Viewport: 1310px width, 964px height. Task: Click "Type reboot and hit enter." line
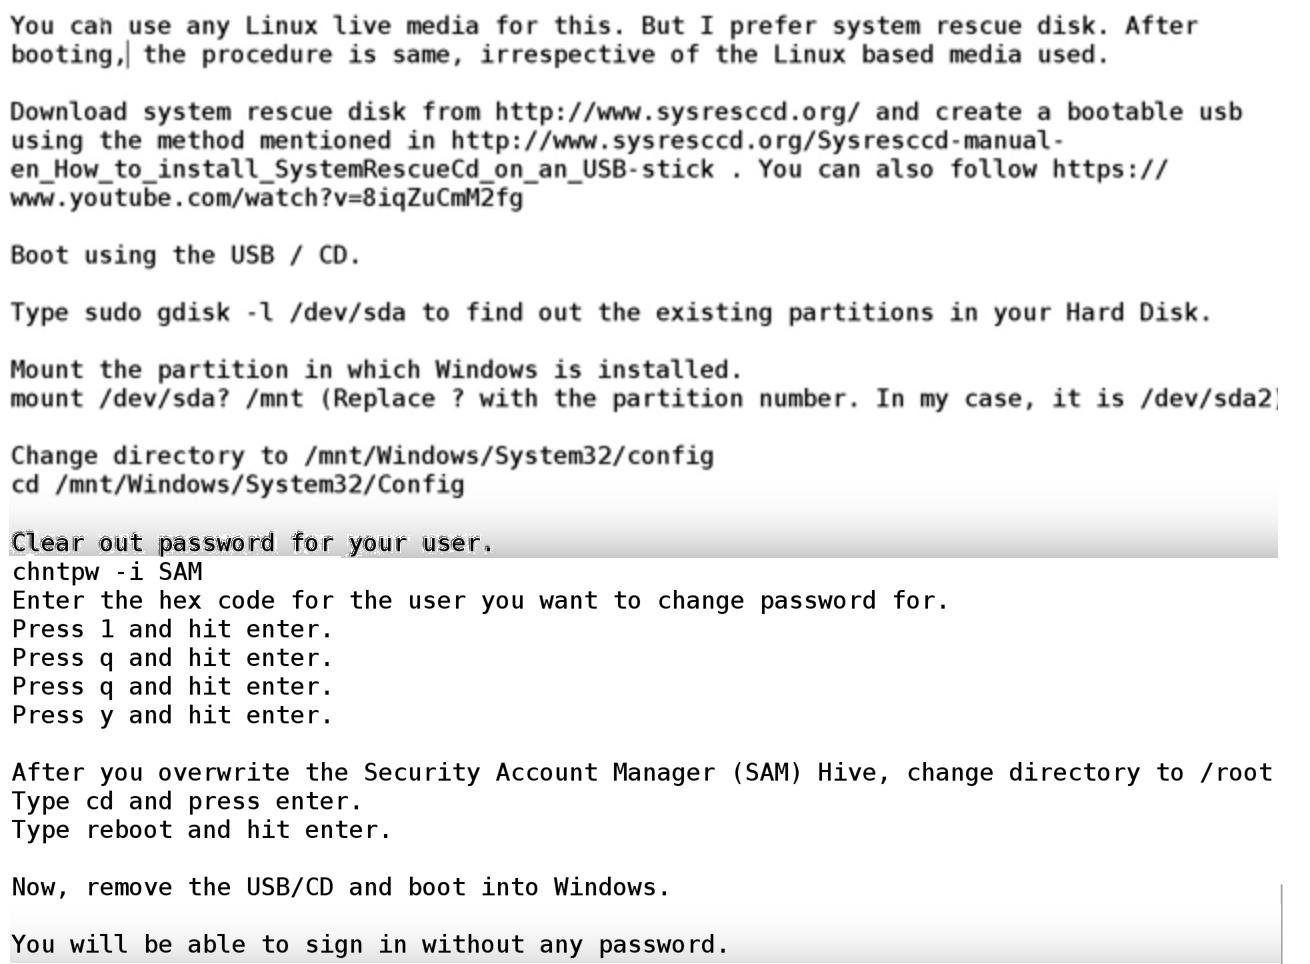tap(201, 830)
